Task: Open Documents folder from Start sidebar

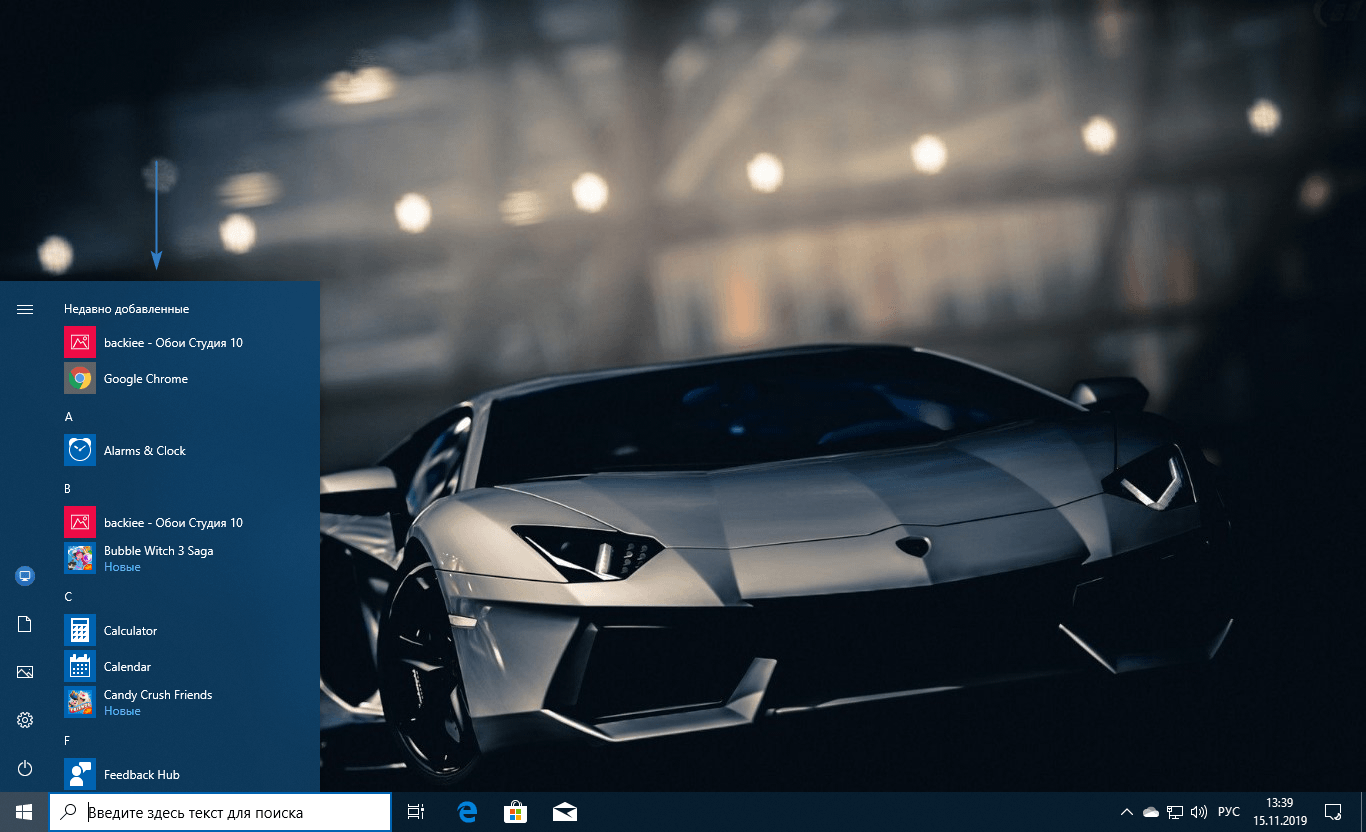Action: pyautogui.click(x=25, y=624)
